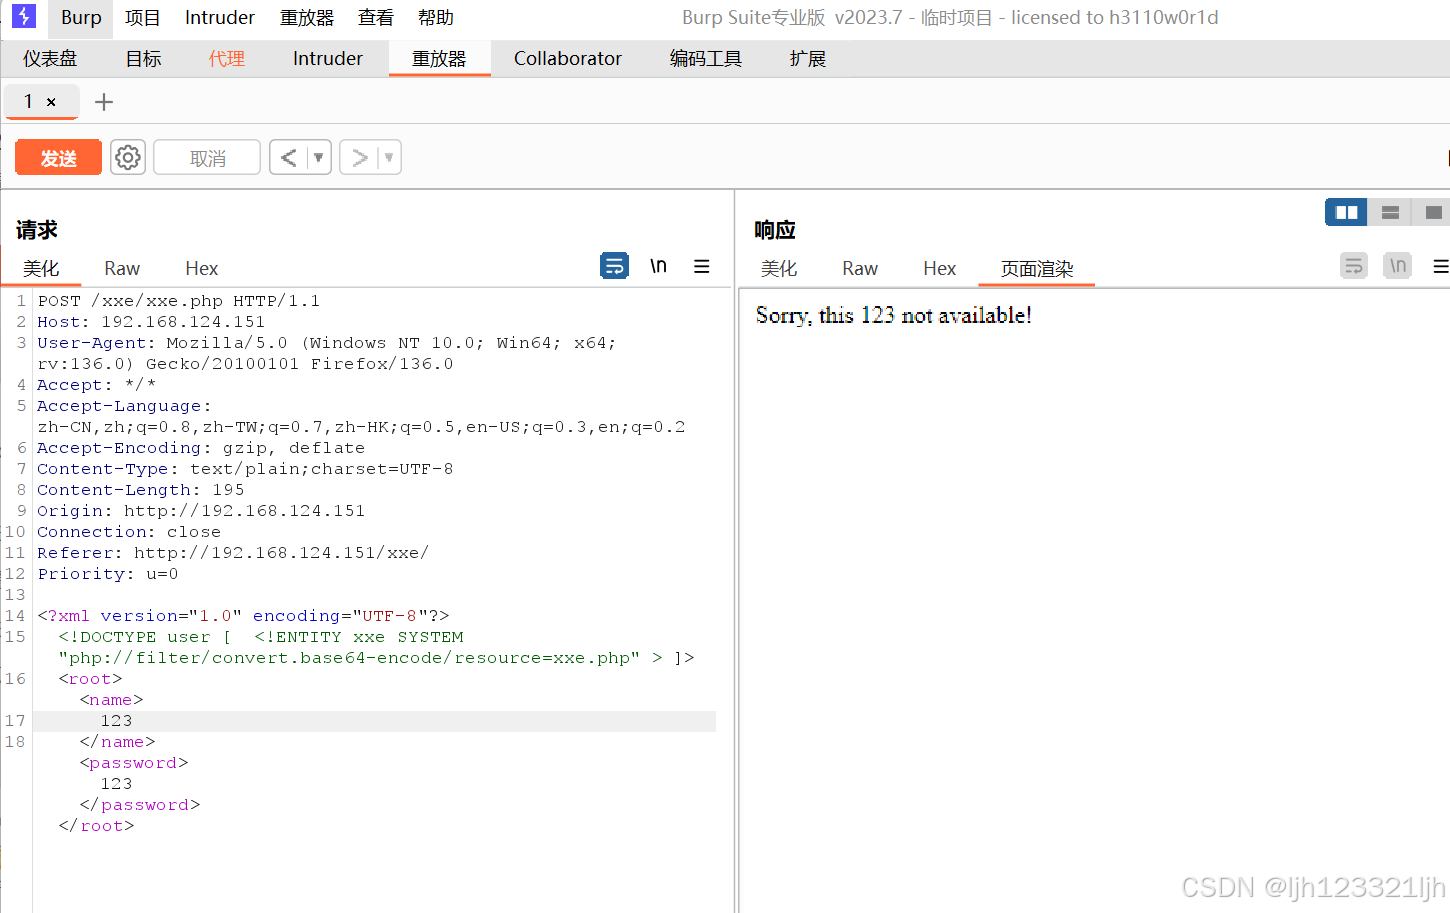
Task: Select Repeater tab 1
Action: pos(29,101)
